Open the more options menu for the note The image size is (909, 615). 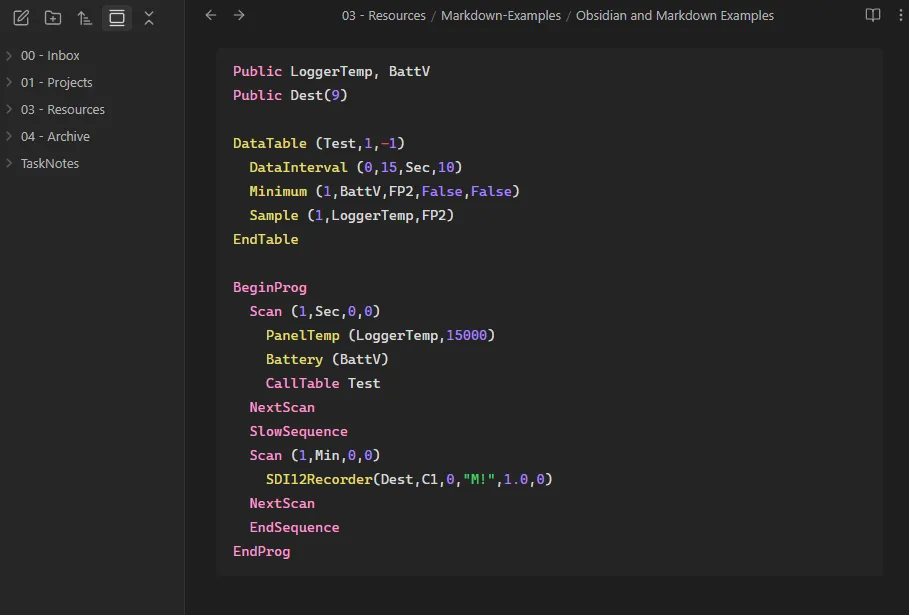[900, 15]
